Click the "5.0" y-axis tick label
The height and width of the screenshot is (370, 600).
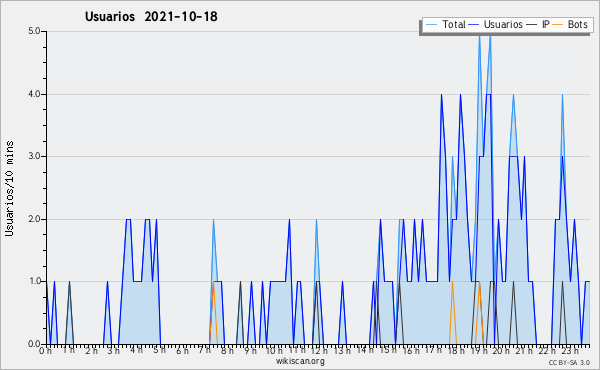click(34, 31)
